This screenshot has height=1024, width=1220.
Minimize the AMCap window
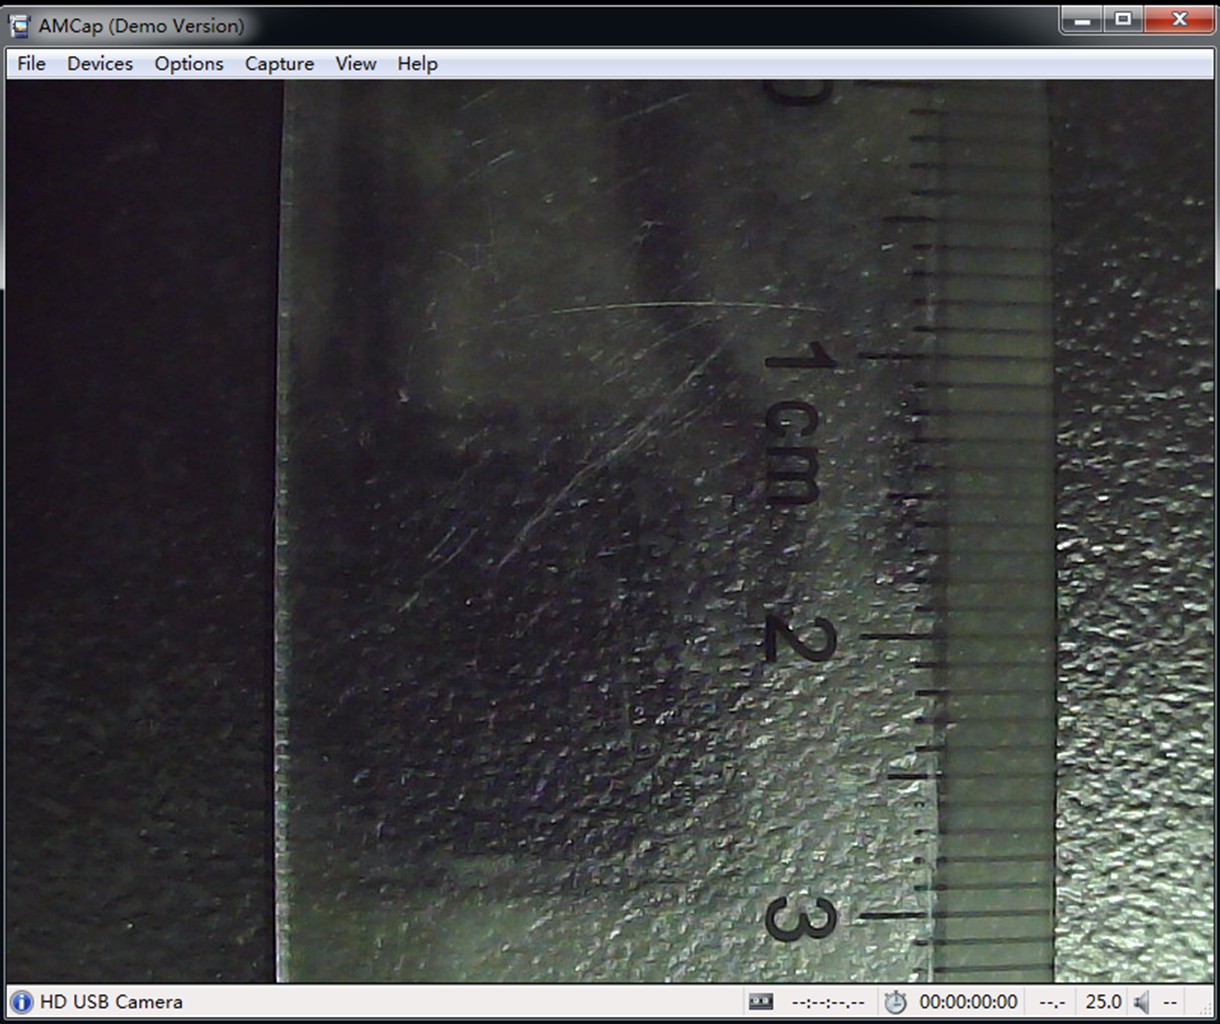coord(1083,20)
